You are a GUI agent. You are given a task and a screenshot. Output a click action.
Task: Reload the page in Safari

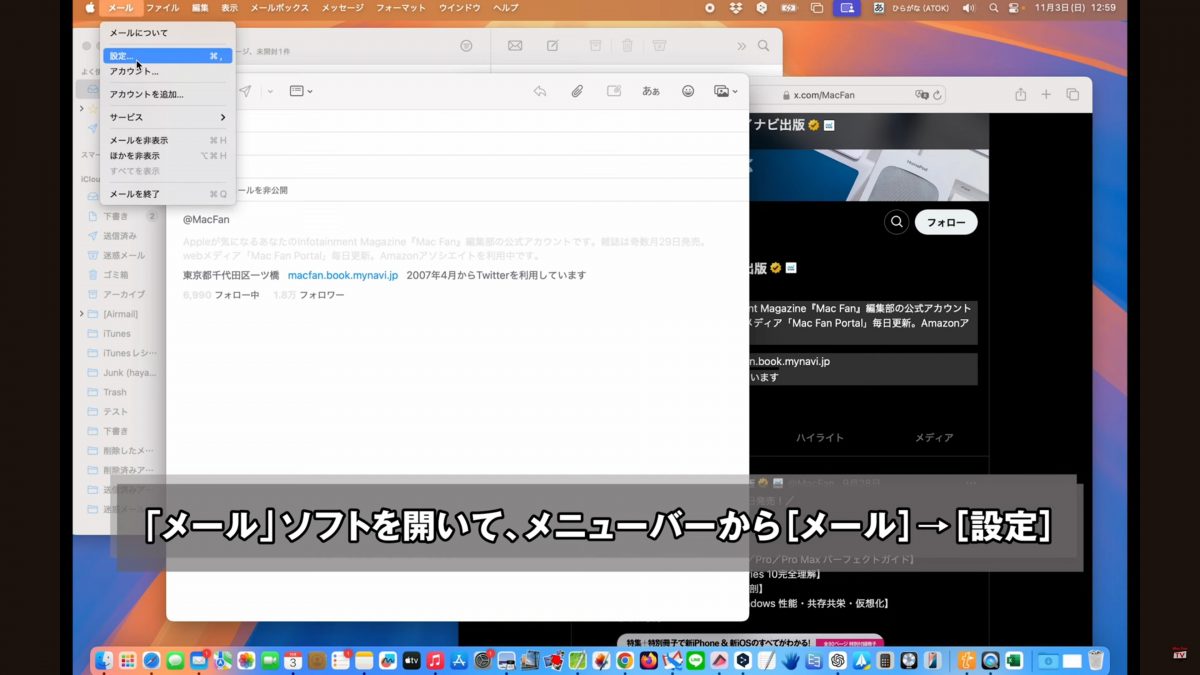click(x=938, y=95)
